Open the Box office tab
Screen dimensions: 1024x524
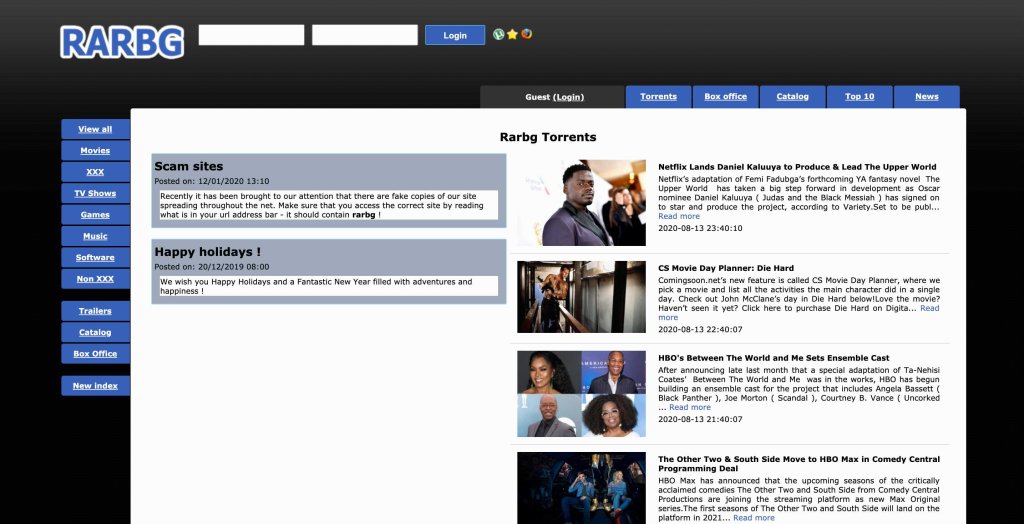(x=726, y=97)
